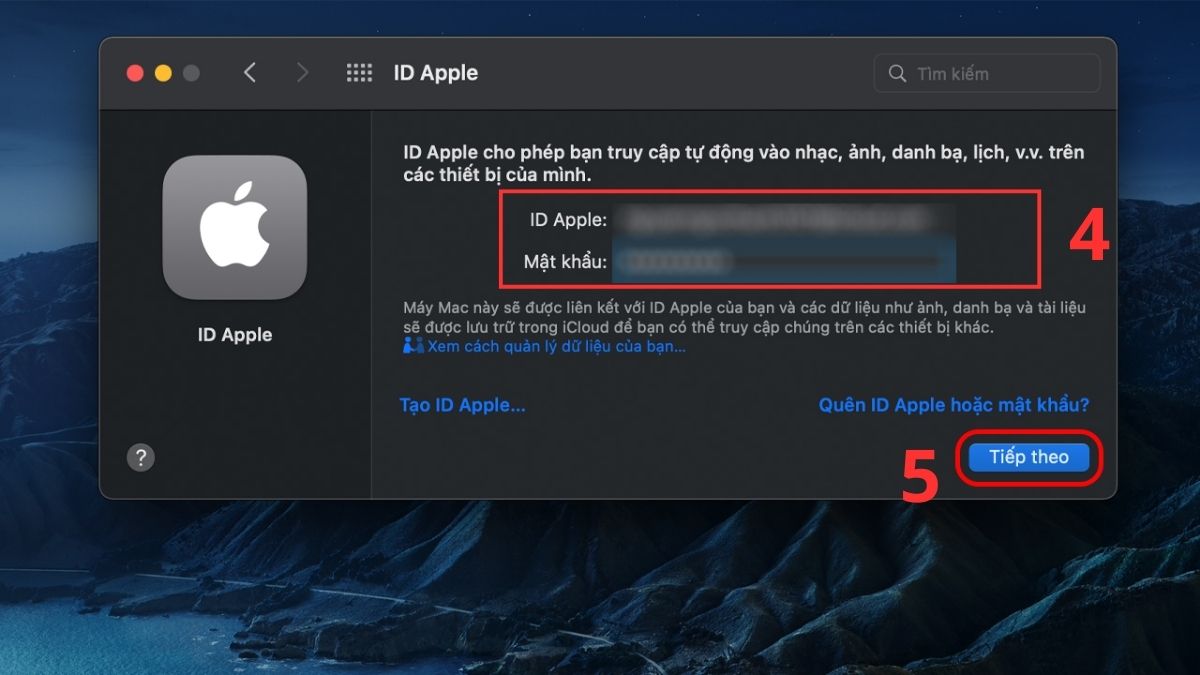This screenshot has height=675, width=1200.
Task: Click the ID Apple label below the Apple logo
Action: pos(236,334)
